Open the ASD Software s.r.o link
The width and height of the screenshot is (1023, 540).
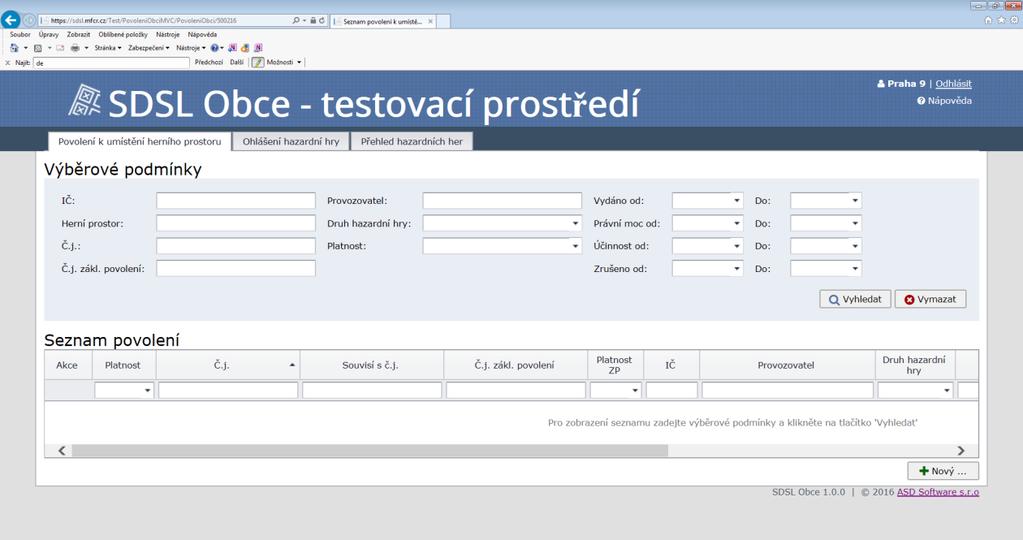coord(938,492)
